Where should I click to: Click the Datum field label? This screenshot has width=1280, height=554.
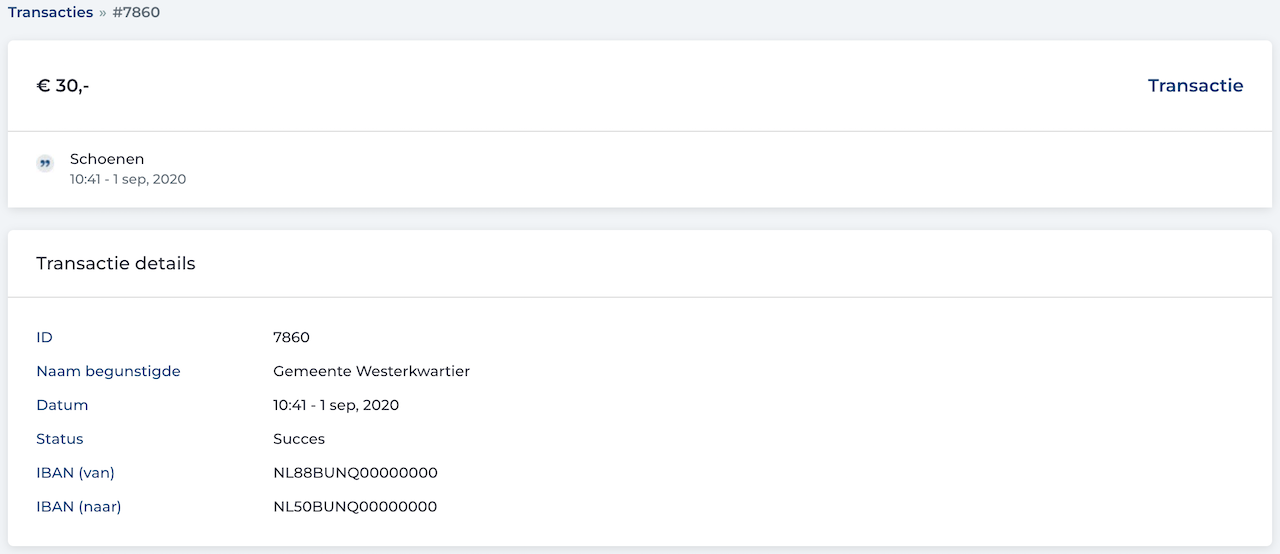coord(62,406)
